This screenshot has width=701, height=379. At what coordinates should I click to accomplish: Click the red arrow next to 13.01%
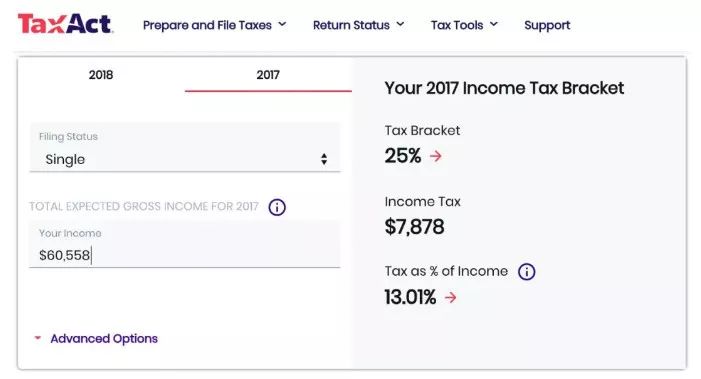(451, 297)
